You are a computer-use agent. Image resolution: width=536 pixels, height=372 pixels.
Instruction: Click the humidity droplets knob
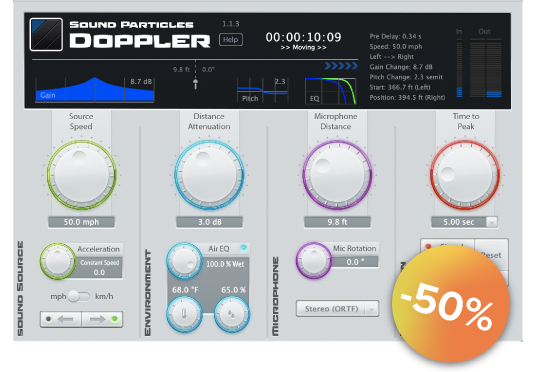click(232, 314)
